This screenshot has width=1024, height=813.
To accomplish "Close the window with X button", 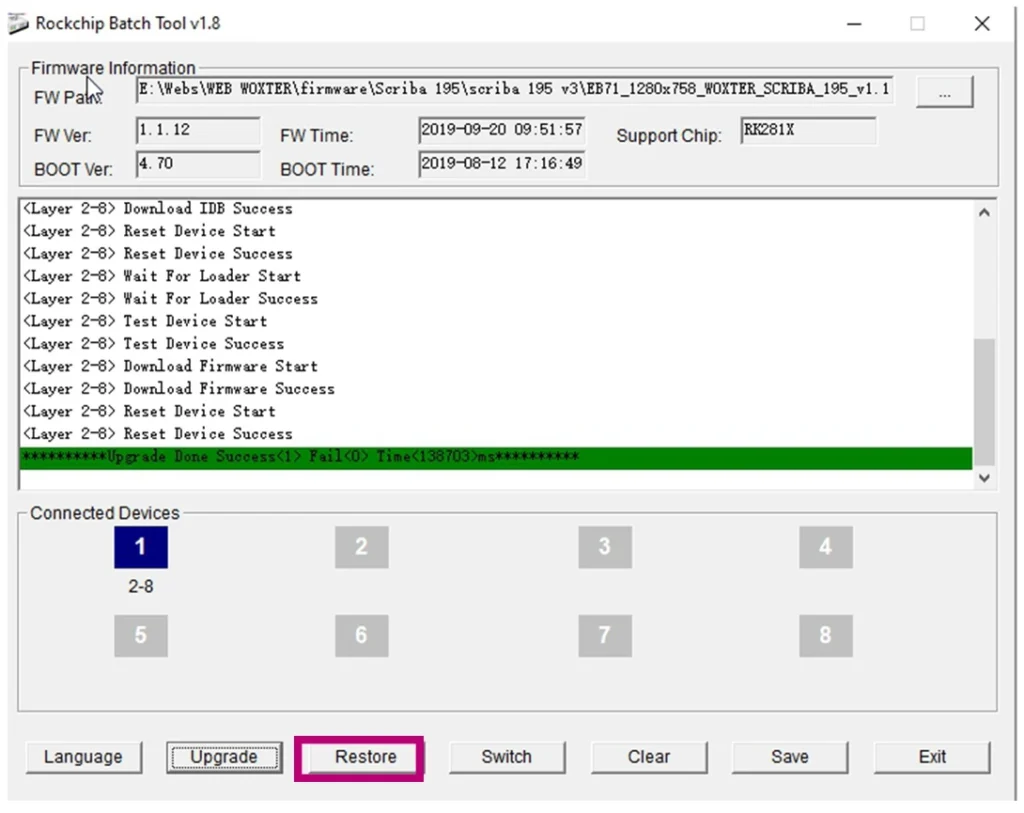I will coord(982,24).
